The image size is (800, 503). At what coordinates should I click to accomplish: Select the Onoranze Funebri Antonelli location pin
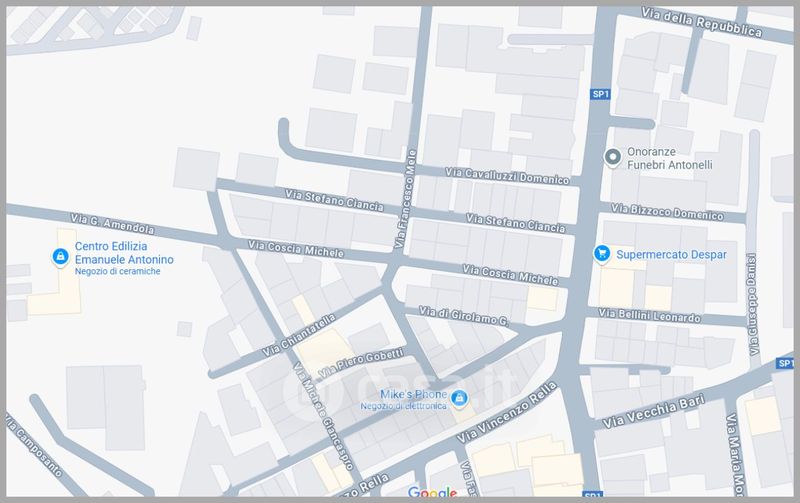[613, 157]
